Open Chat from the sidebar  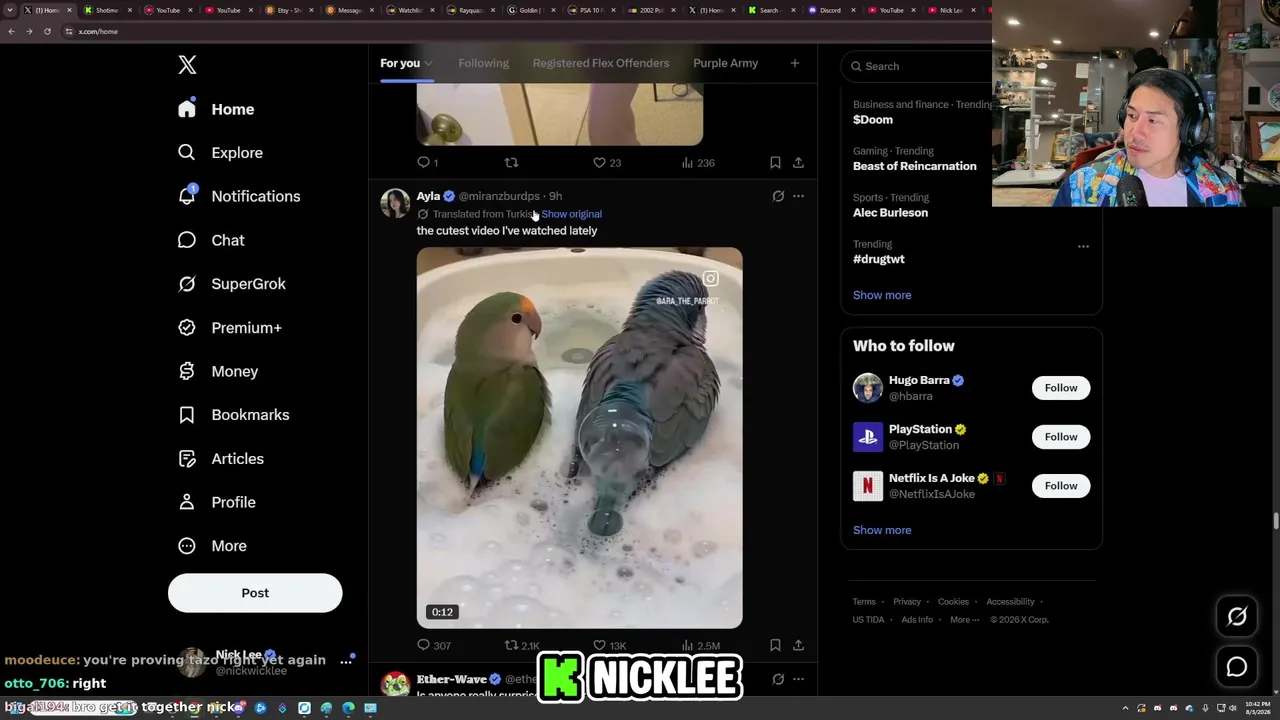tap(211, 240)
